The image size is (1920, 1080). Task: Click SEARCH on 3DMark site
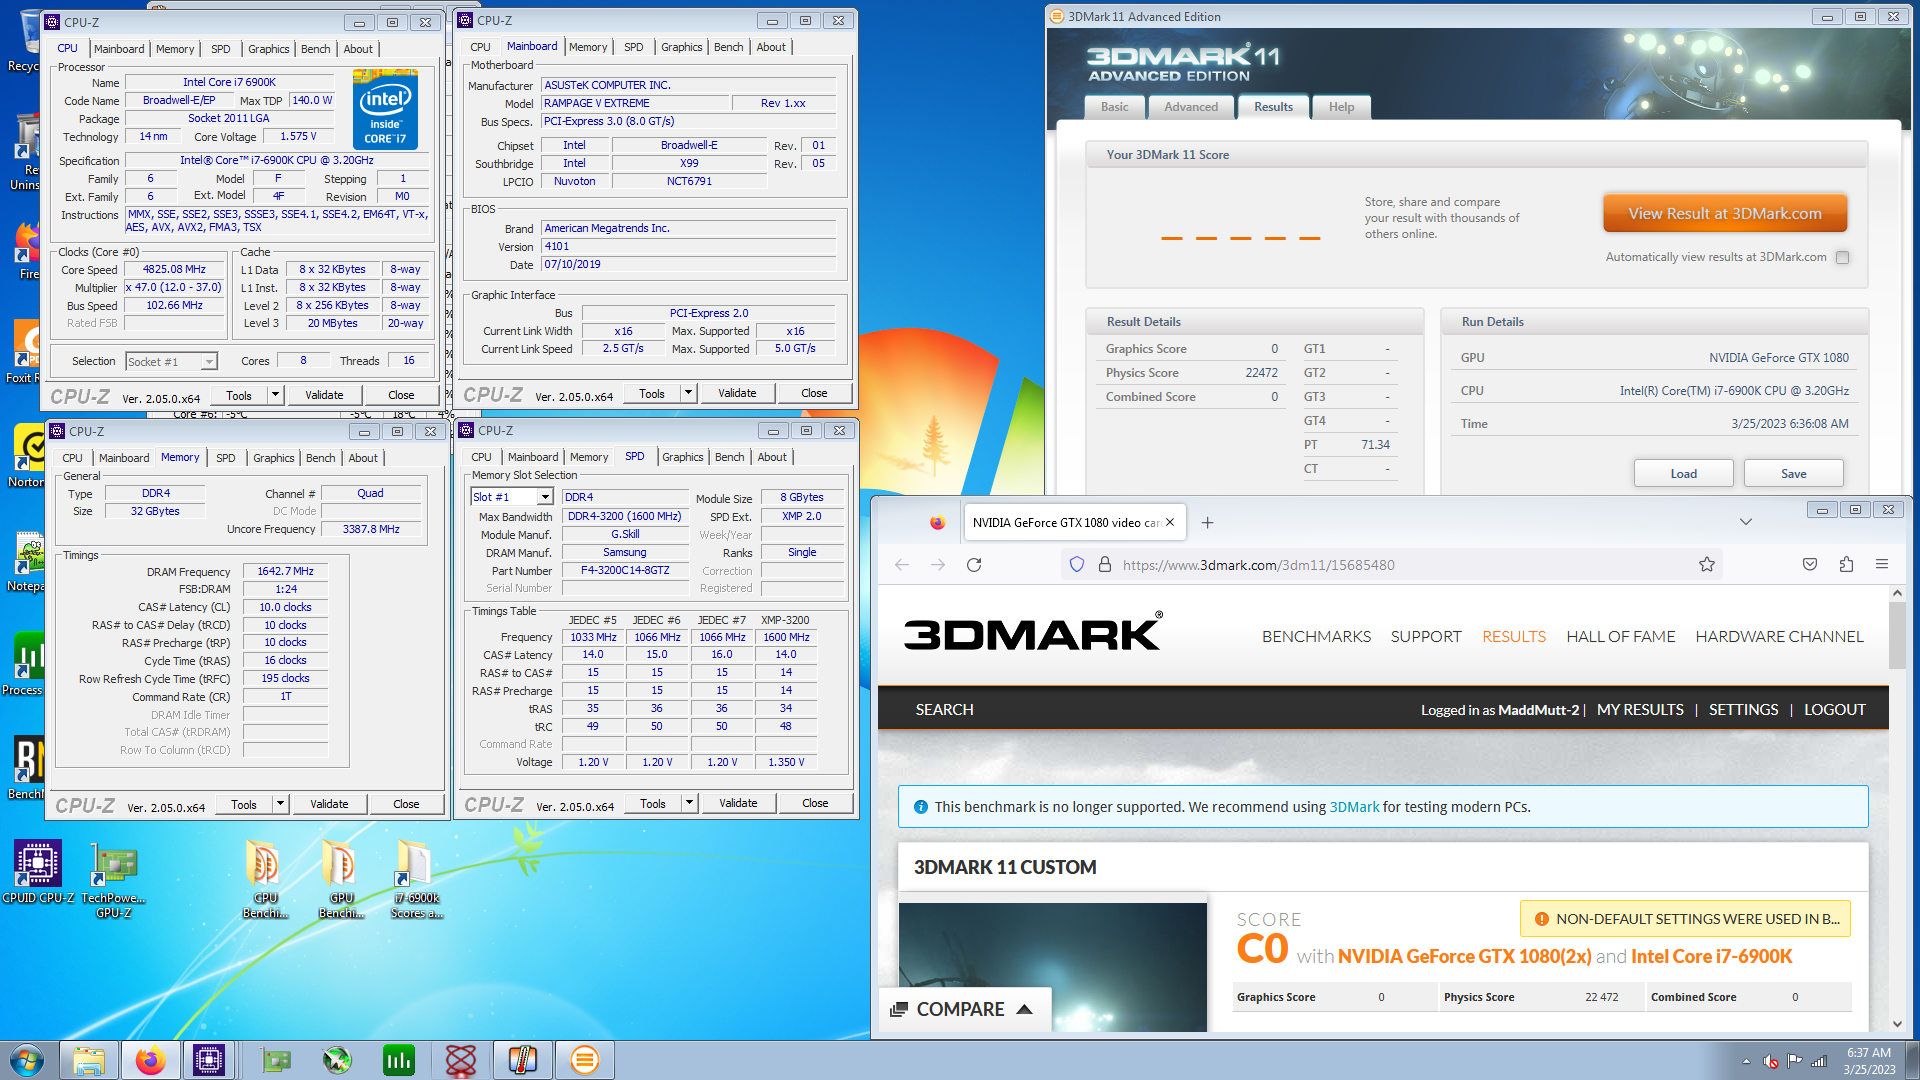pyautogui.click(x=944, y=709)
